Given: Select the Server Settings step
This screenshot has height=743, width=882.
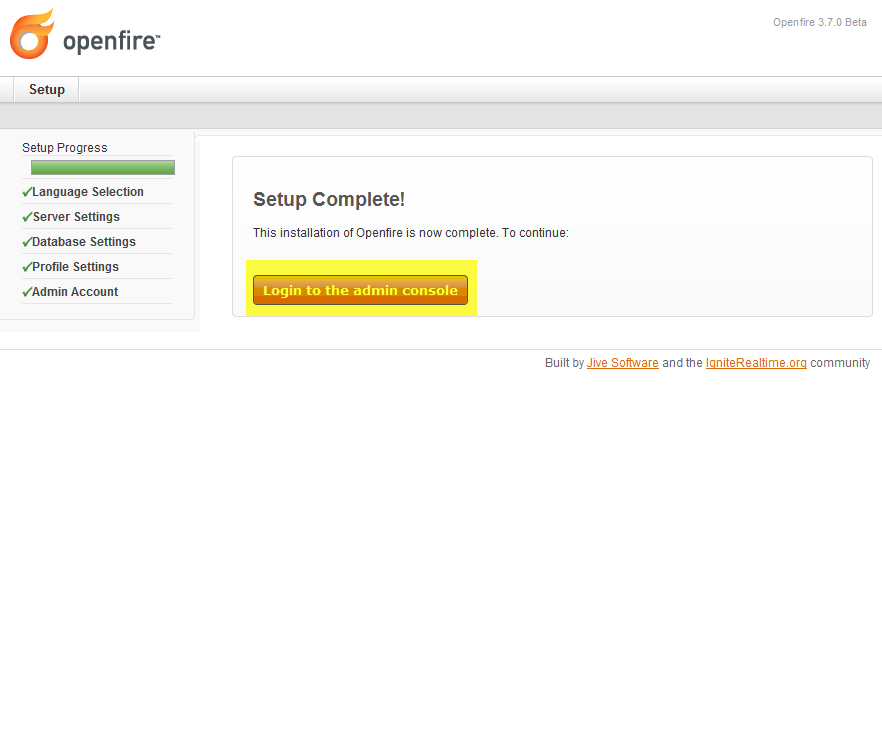Looking at the screenshot, I should [76, 217].
